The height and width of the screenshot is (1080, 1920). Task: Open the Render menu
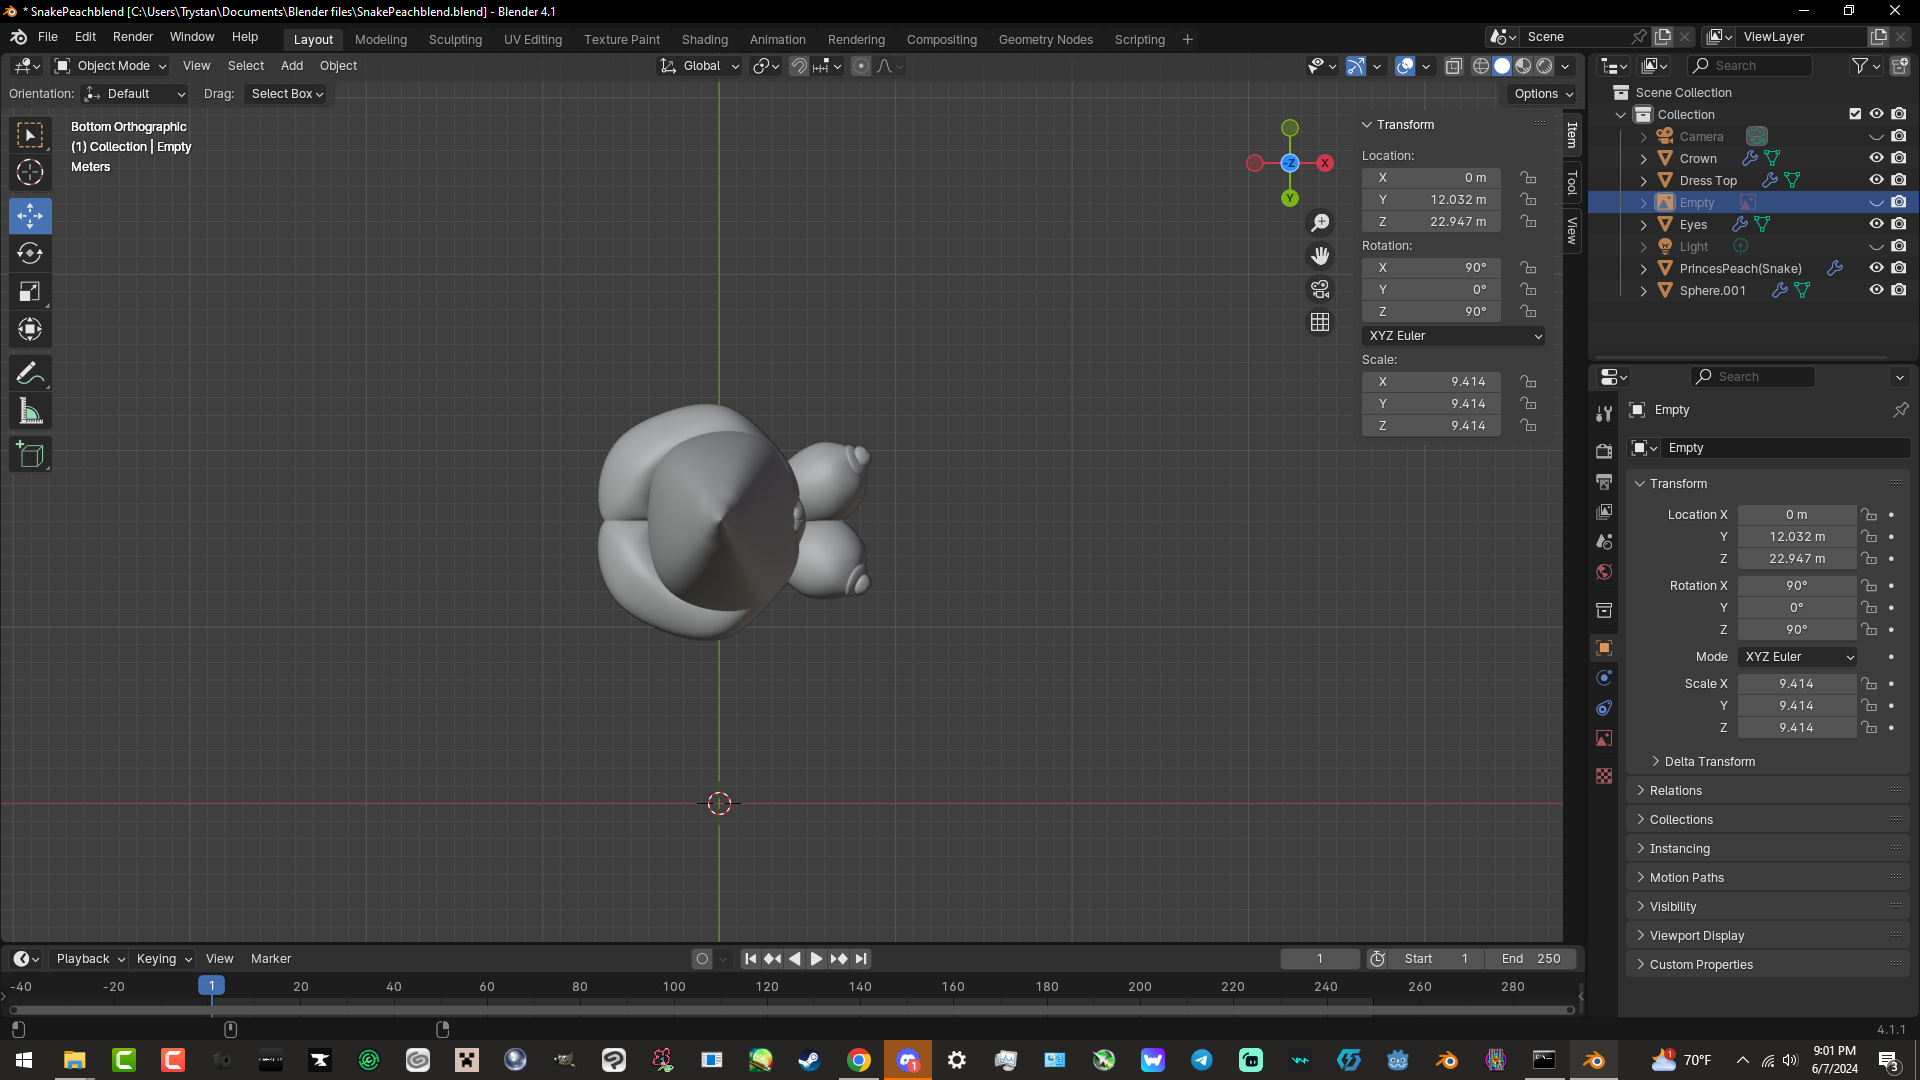click(133, 37)
